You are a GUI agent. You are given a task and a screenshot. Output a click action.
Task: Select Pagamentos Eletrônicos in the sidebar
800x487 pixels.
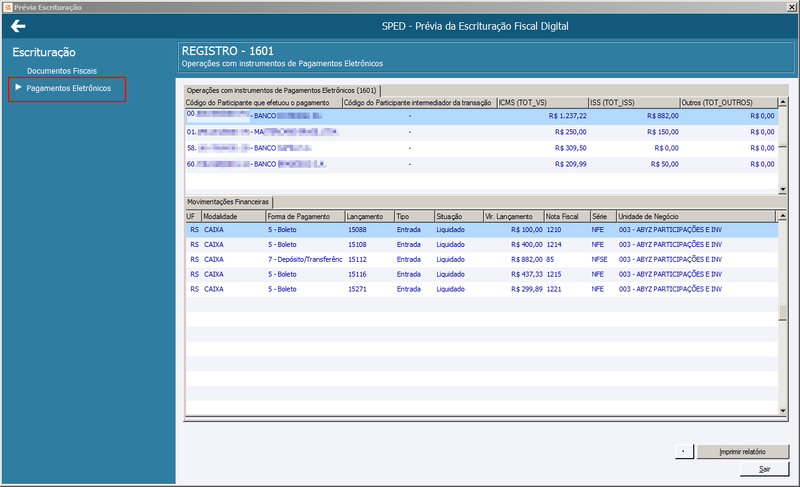(68, 88)
